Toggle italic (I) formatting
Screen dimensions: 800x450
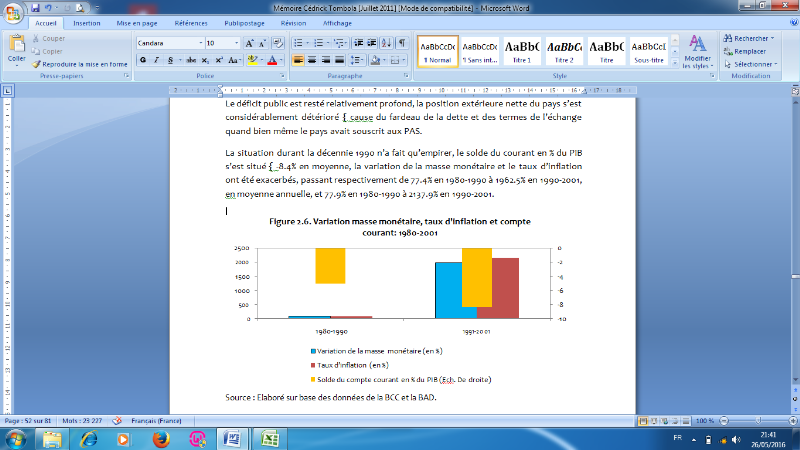click(156, 60)
